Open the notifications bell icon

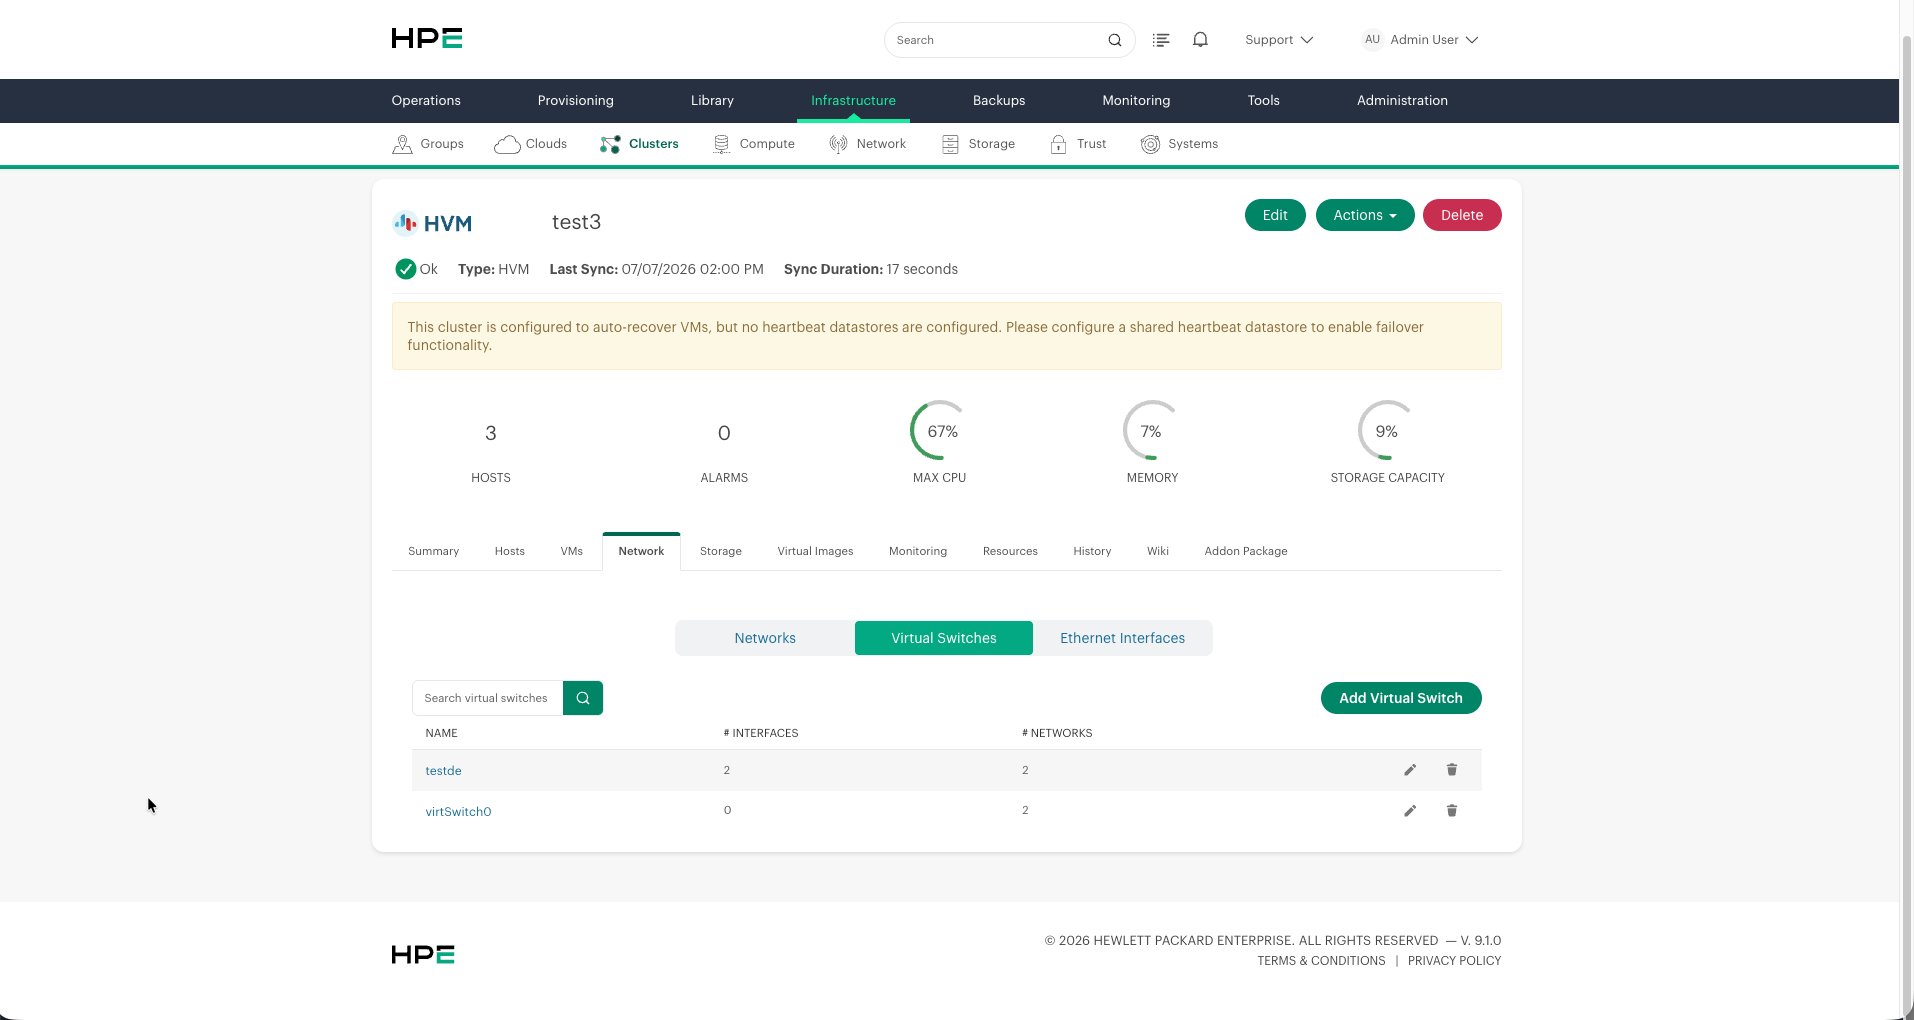(x=1201, y=40)
